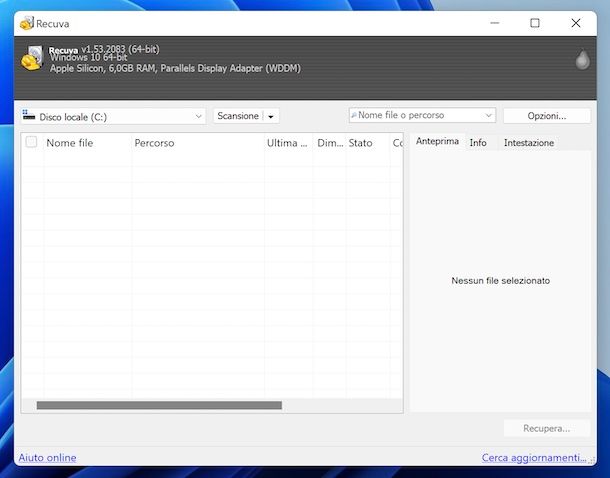Click the Recupera... button
The height and width of the screenshot is (478, 610).
[x=547, y=428]
